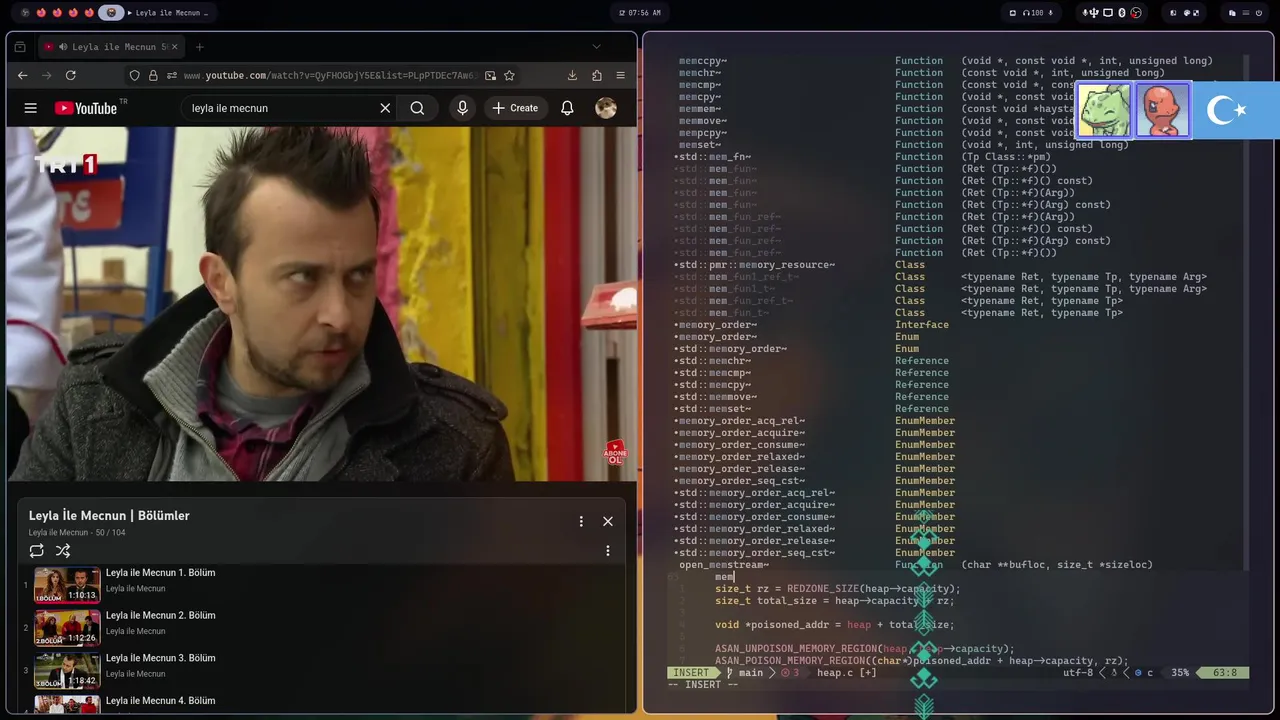Screen dimensions: 1280x720
Task: Open site permissions icon in address bar
Action: point(172,75)
